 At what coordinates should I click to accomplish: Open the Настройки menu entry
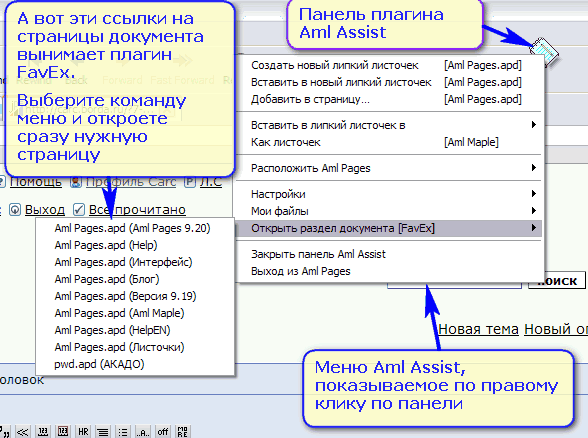point(388,194)
